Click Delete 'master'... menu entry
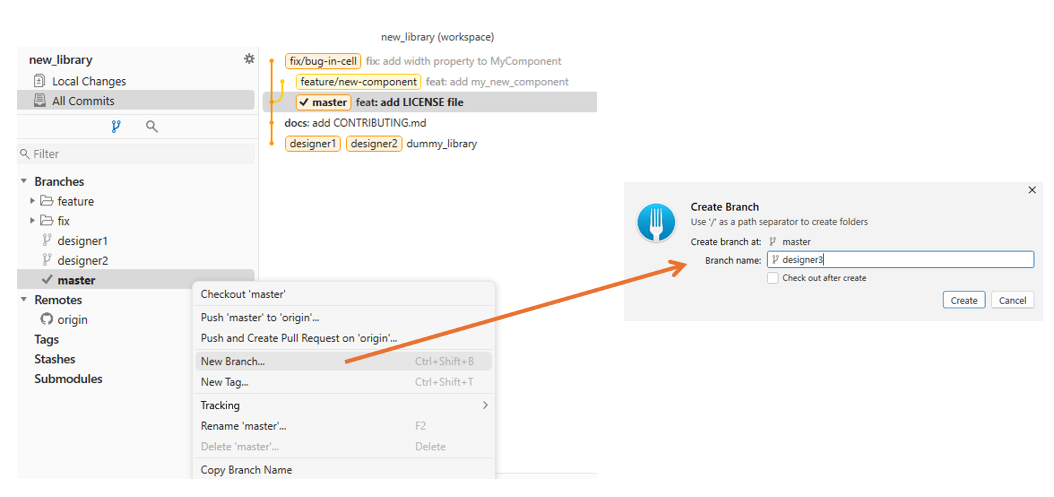 (x=343, y=447)
